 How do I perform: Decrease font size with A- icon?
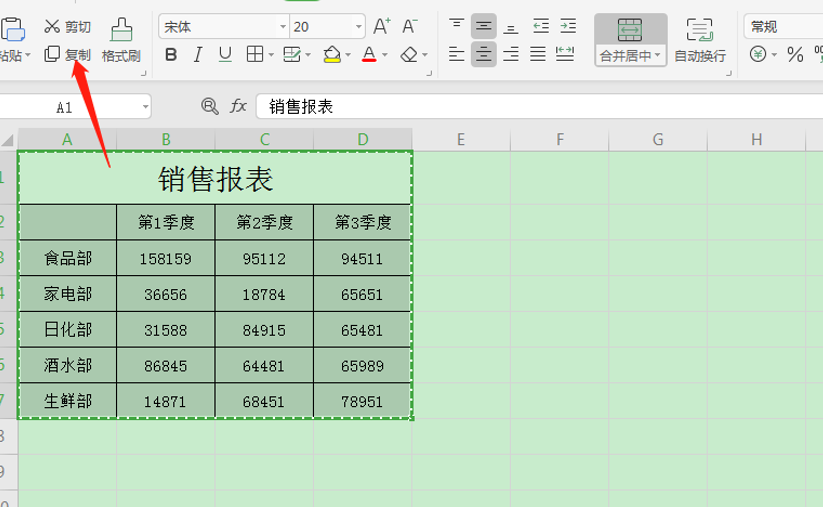(409, 26)
